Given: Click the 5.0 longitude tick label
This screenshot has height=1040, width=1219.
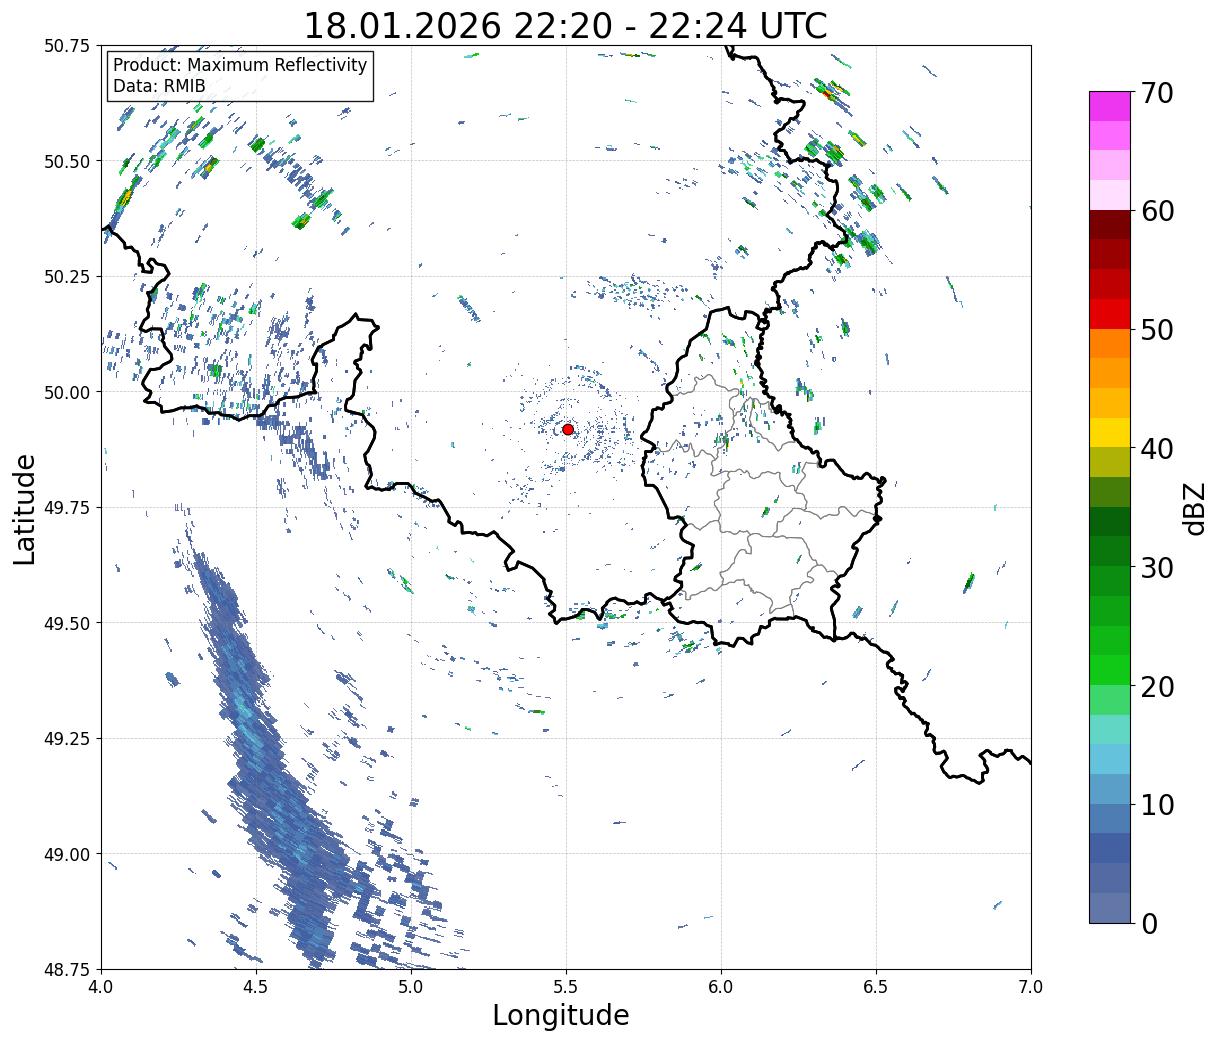Looking at the screenshot, I should (x=412, y=987).
